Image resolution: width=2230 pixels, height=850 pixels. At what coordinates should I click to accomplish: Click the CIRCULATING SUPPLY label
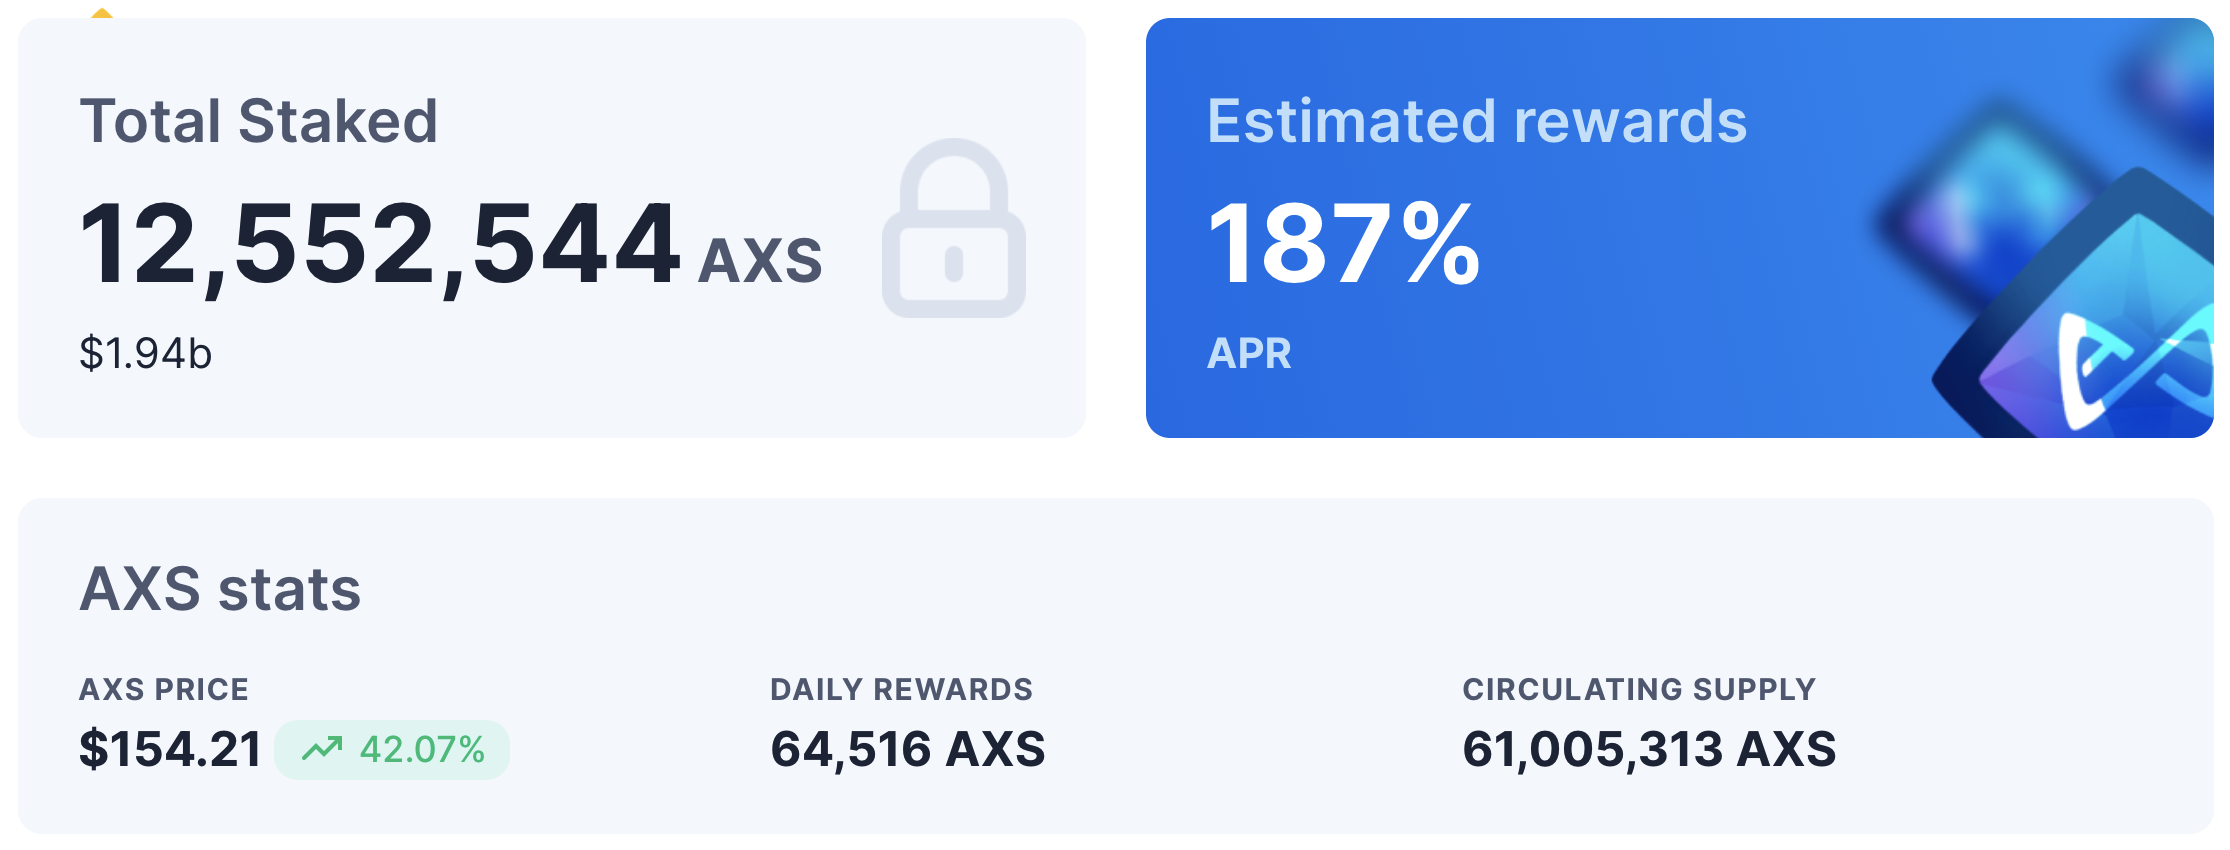tap(1639, 689)
